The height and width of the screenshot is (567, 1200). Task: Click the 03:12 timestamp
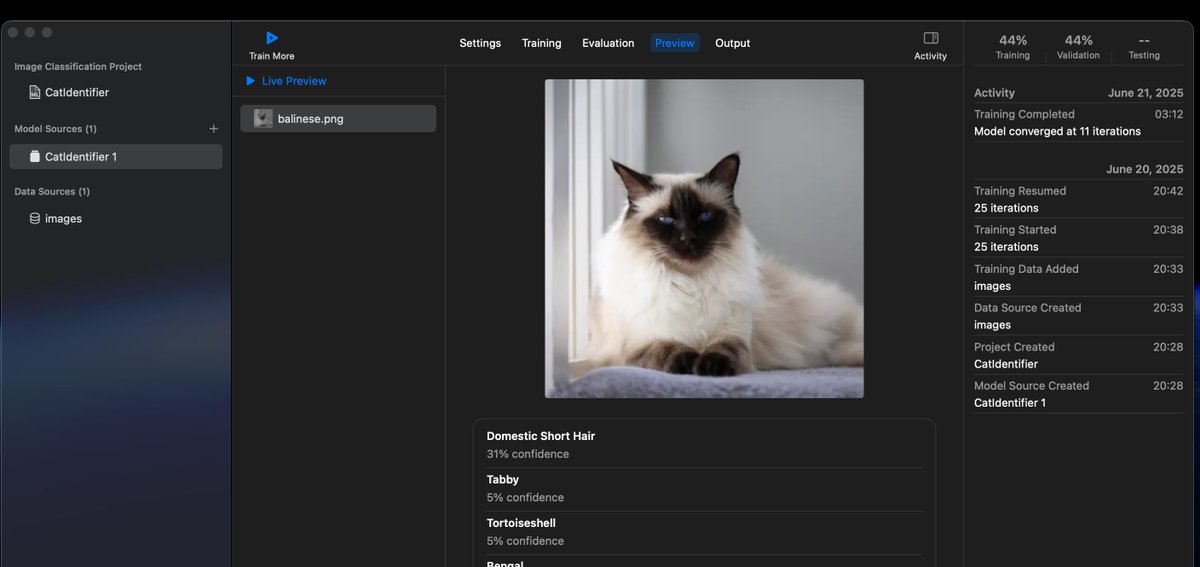[1169, 115]
